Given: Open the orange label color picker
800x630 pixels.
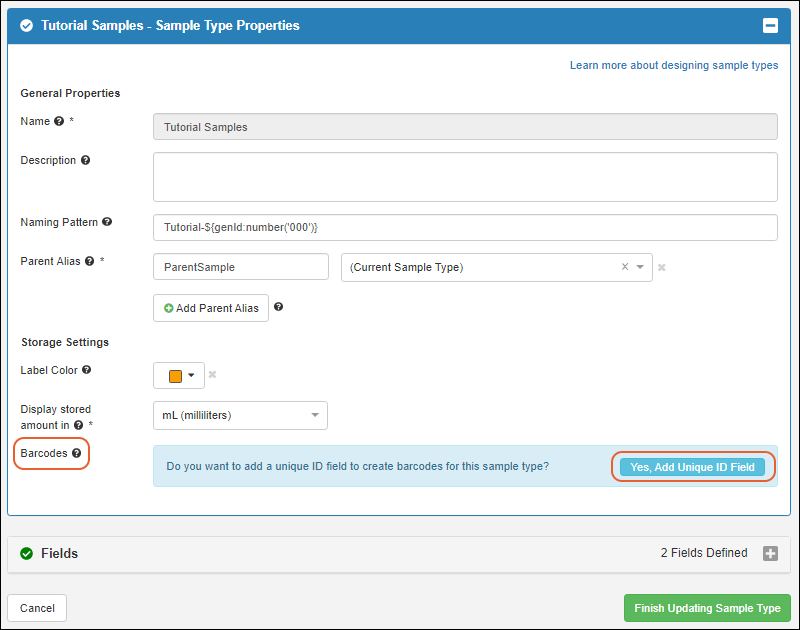Looking at the screenshot, I should [x=179, y=376].
